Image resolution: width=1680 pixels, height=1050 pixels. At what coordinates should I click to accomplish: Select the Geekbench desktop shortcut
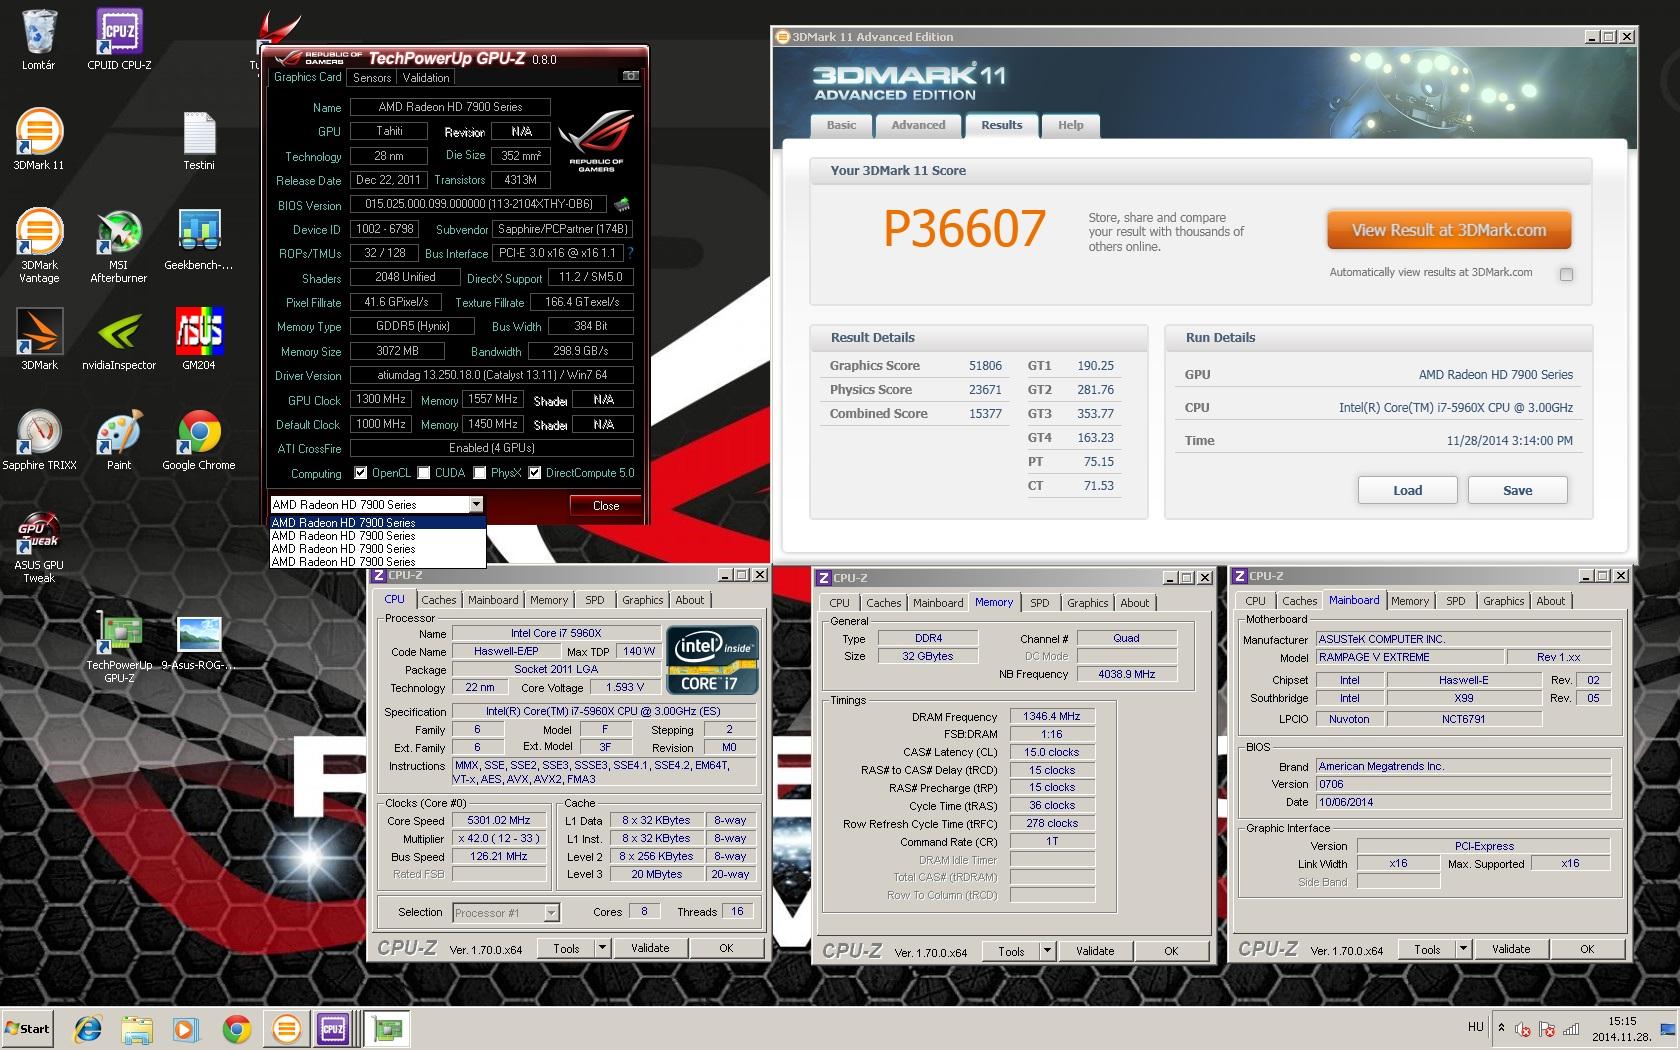pyautogui.click(x=199, y=240)
